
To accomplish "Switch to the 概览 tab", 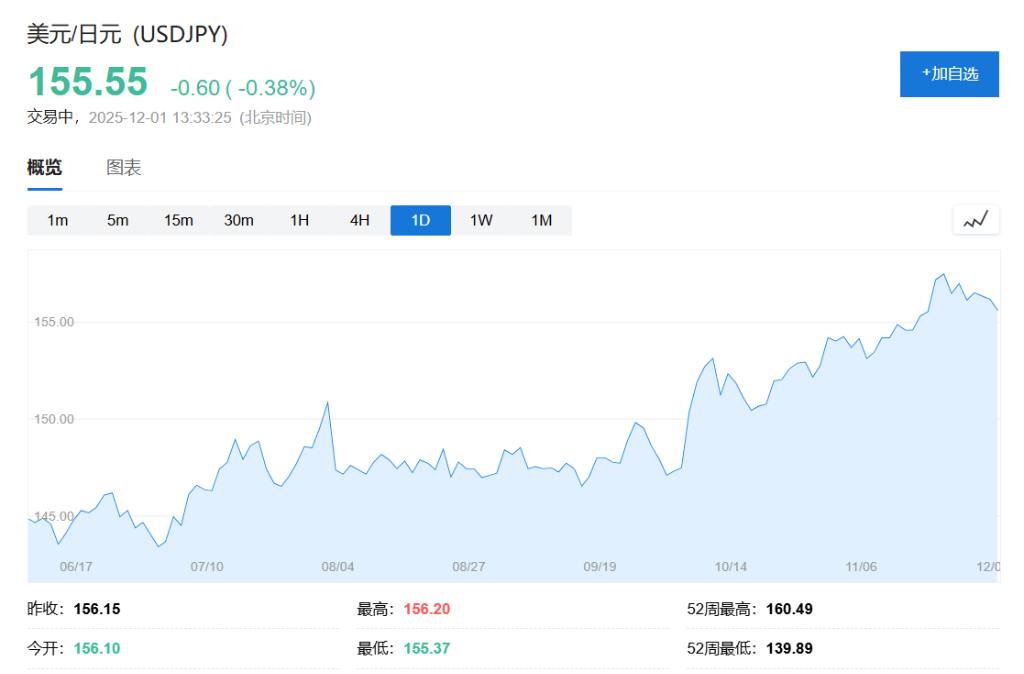I will (x=44, y=167).
